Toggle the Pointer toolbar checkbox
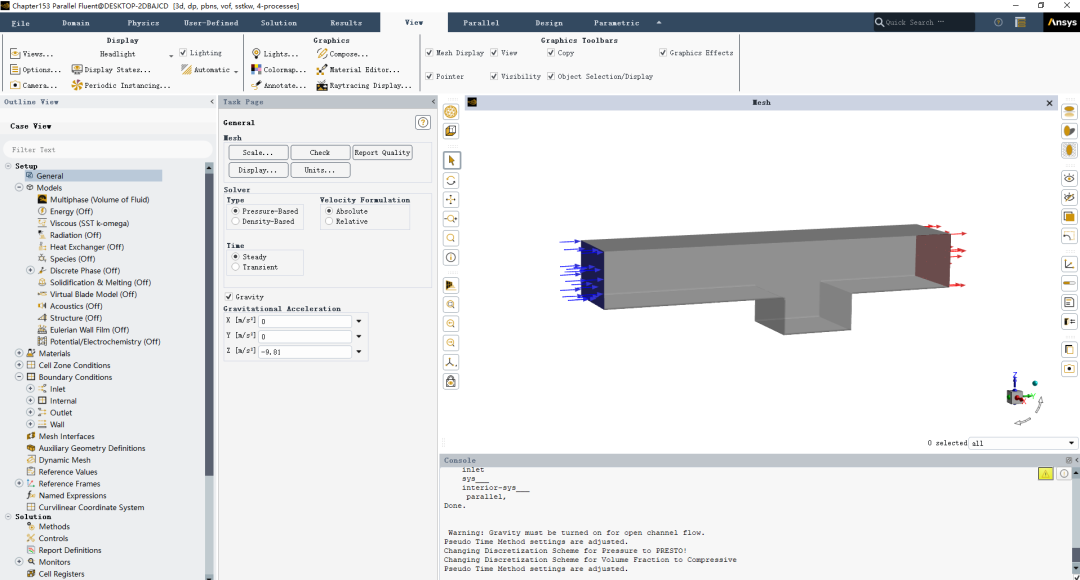The width and height of the screenshot is (1080, 580). [x=429, y=76]
